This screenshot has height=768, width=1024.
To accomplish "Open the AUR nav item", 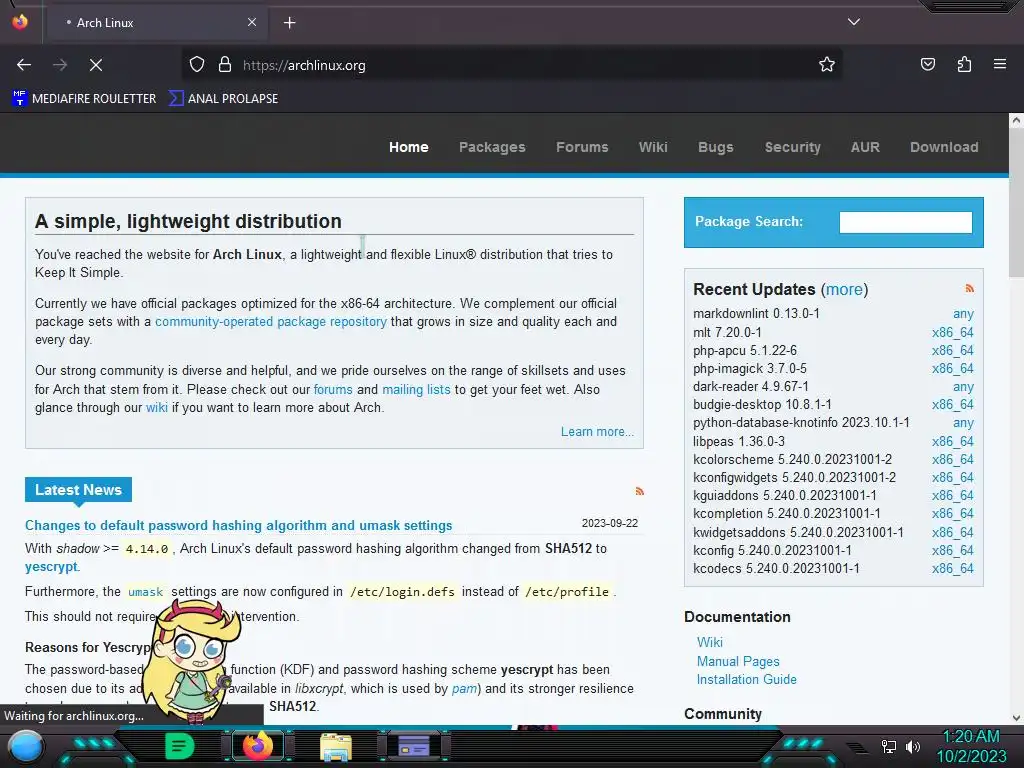I will (865, 147).
